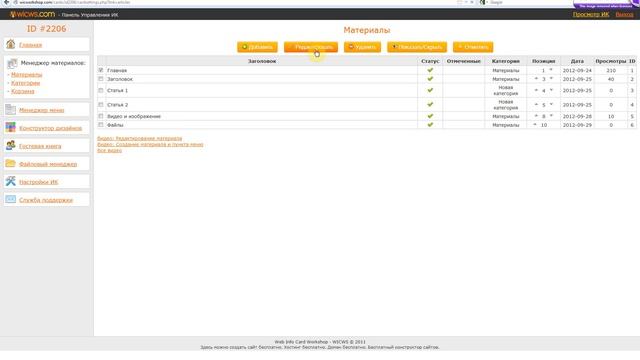Click the Добавить button
This screenshot has height=360, width=640.
click(x=257, y=47)
